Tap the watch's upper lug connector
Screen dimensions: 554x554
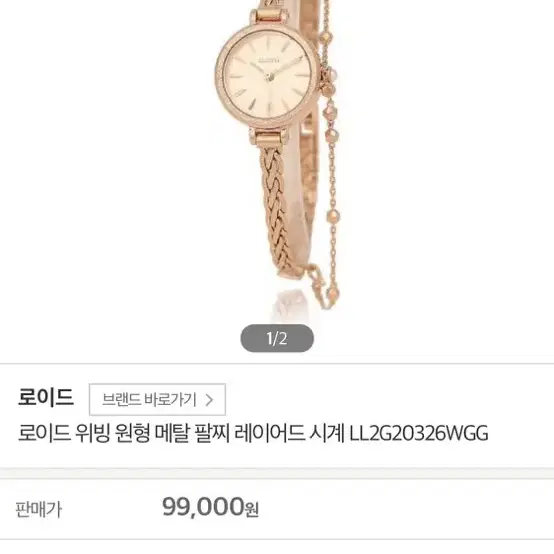click(x=269, y=16)
